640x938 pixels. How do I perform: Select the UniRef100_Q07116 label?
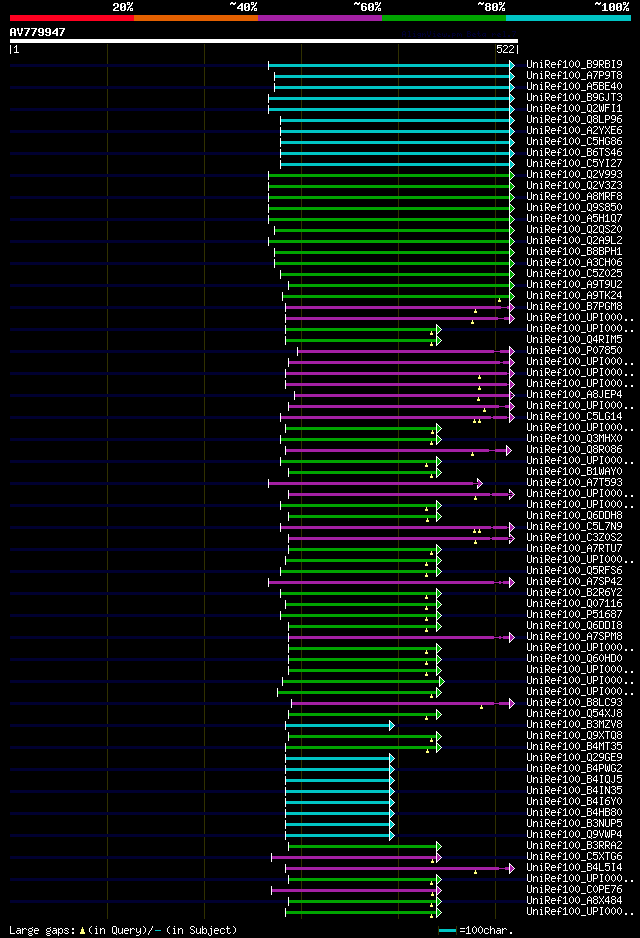coord(574,604)
